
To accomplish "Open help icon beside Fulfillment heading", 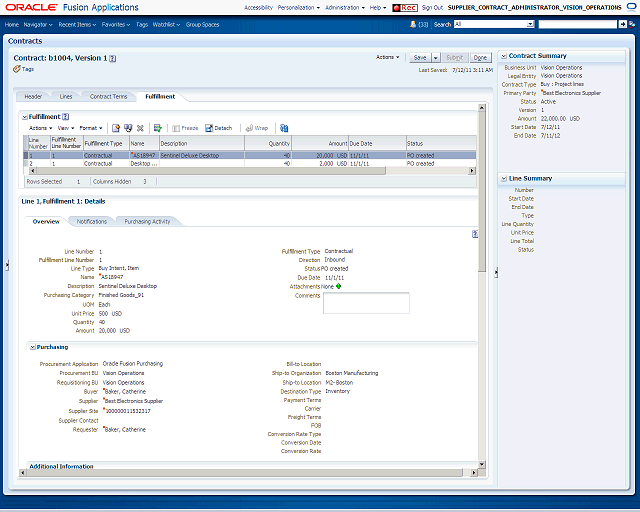I will 65,117.
